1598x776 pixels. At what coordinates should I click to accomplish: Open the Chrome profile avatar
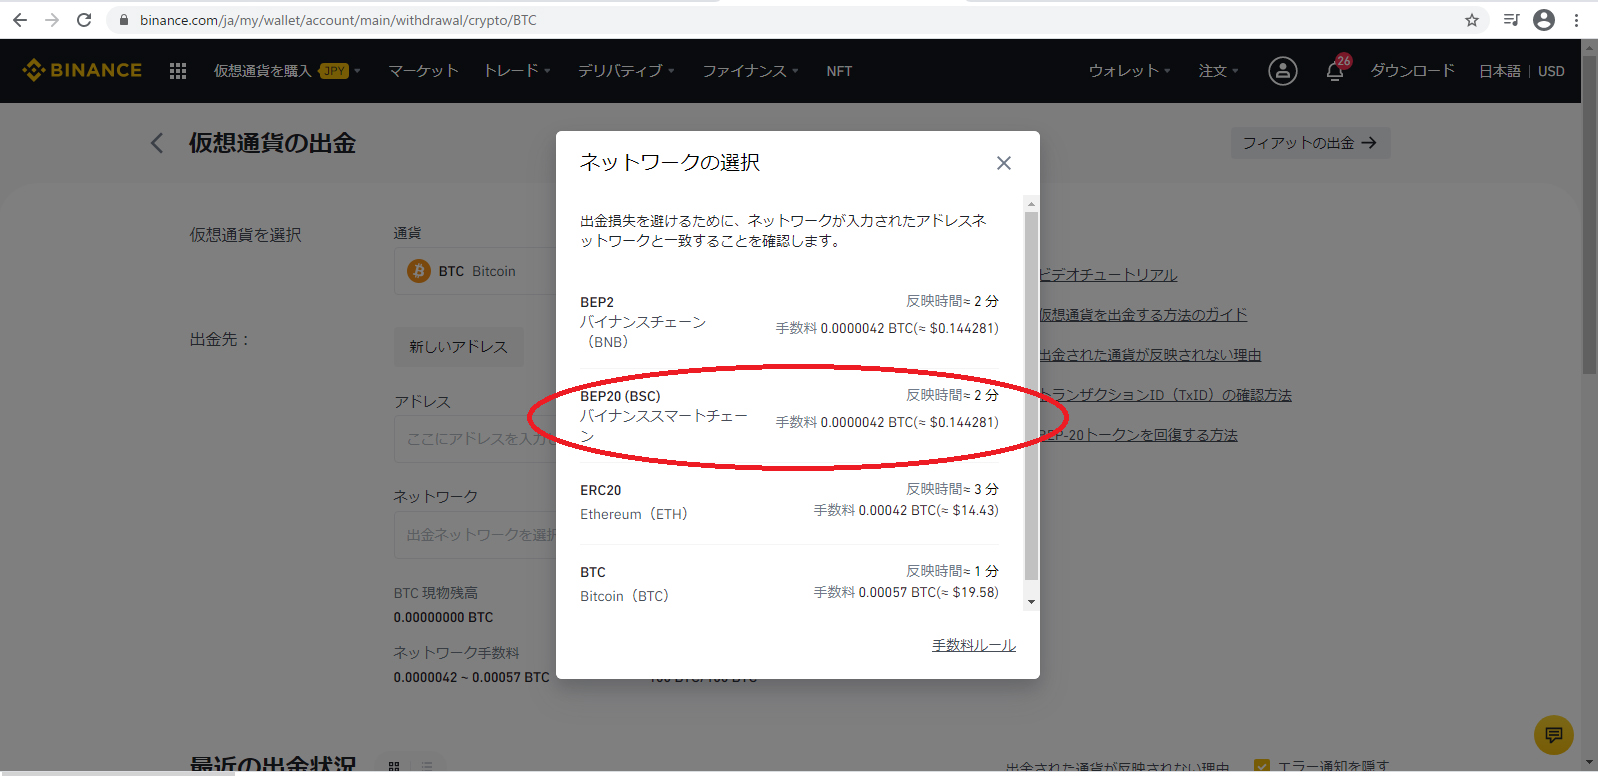point(1544,20)
